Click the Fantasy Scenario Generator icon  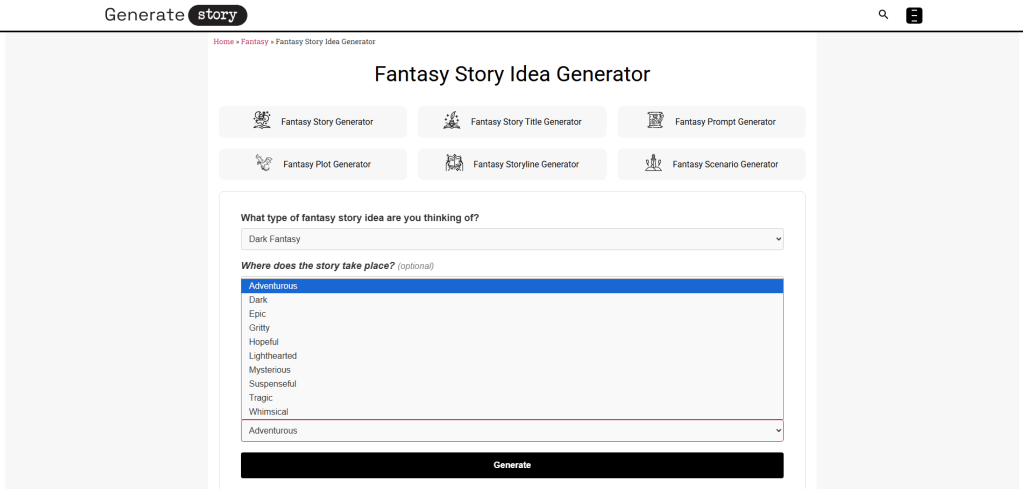tap(654, 163)
